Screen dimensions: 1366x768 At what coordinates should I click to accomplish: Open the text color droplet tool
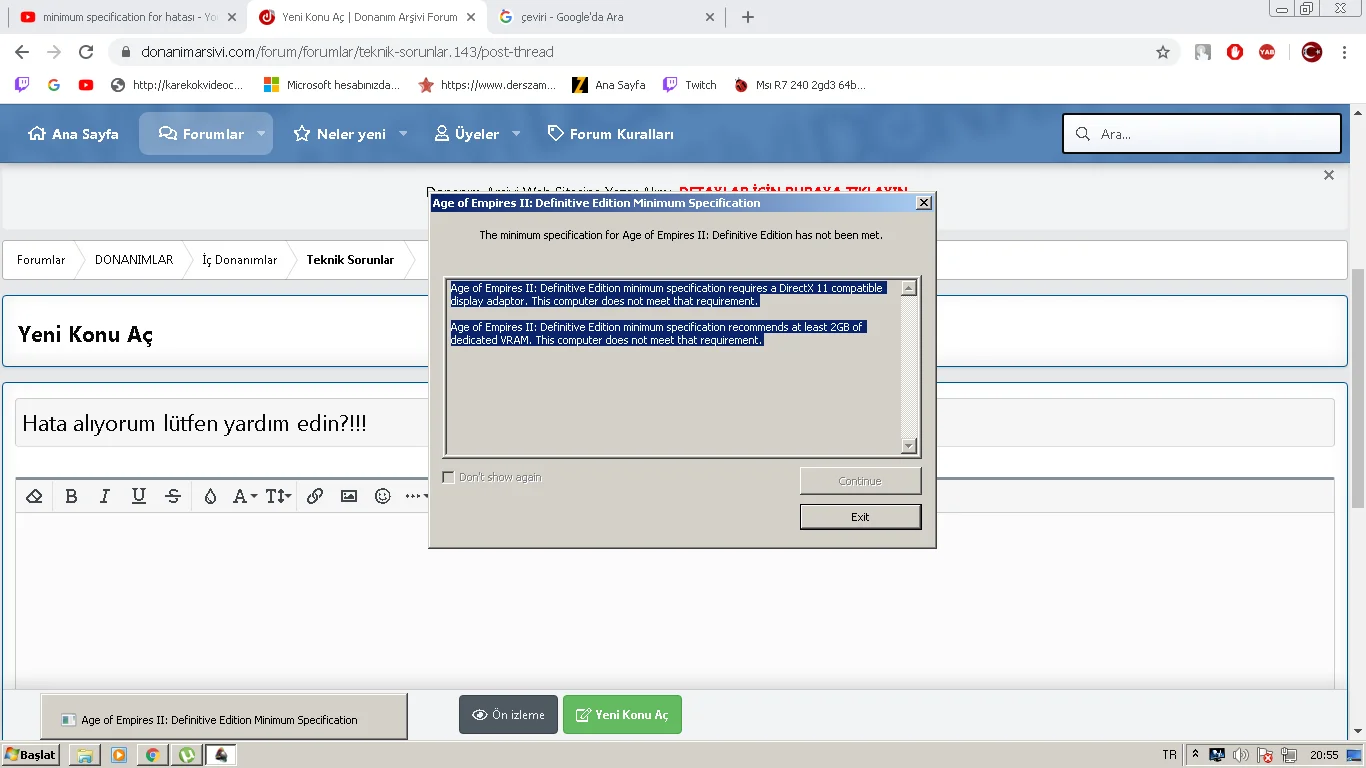(210, 496)
